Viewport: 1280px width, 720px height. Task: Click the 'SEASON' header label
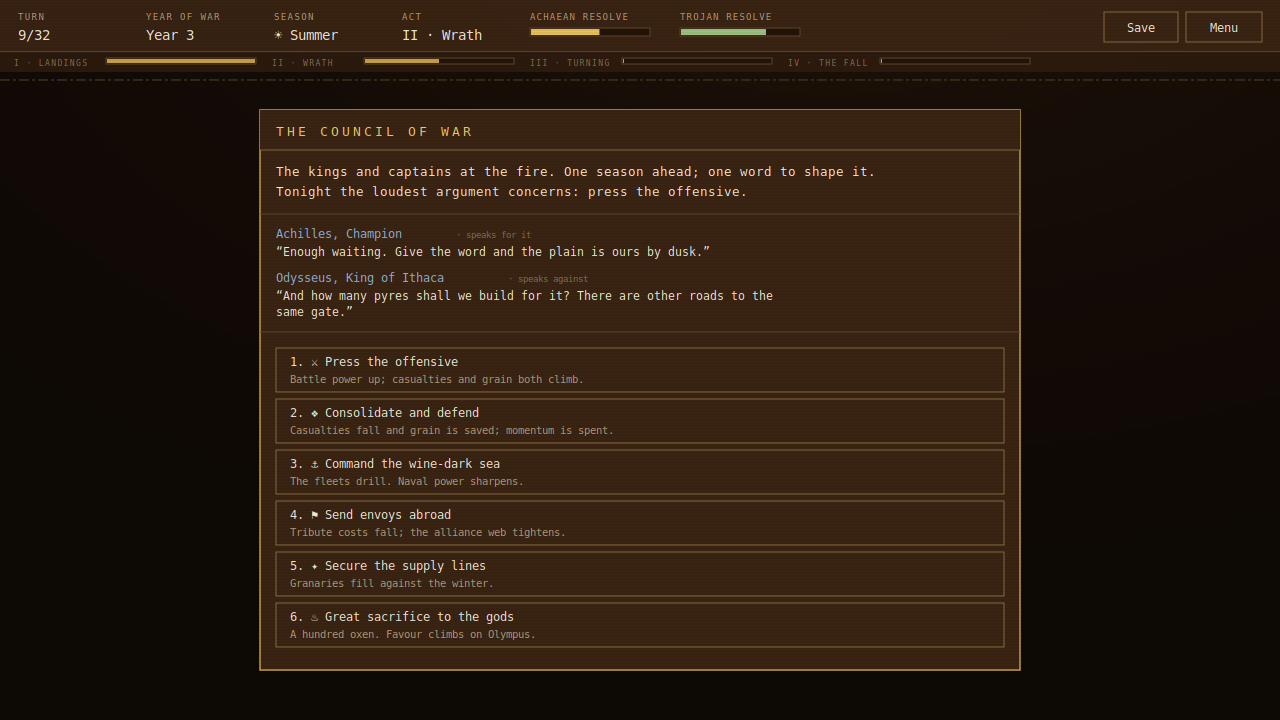[294, 17]
